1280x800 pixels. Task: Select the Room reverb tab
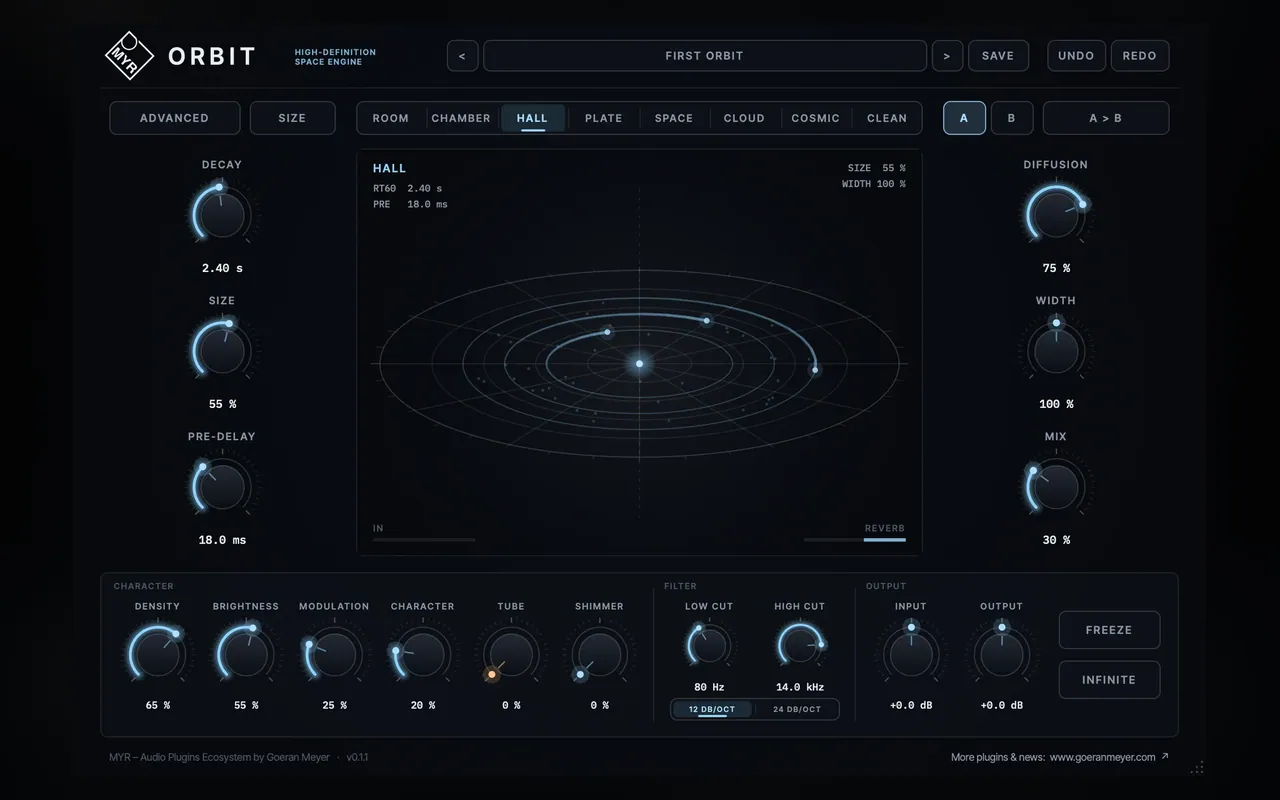coord(391,118)
